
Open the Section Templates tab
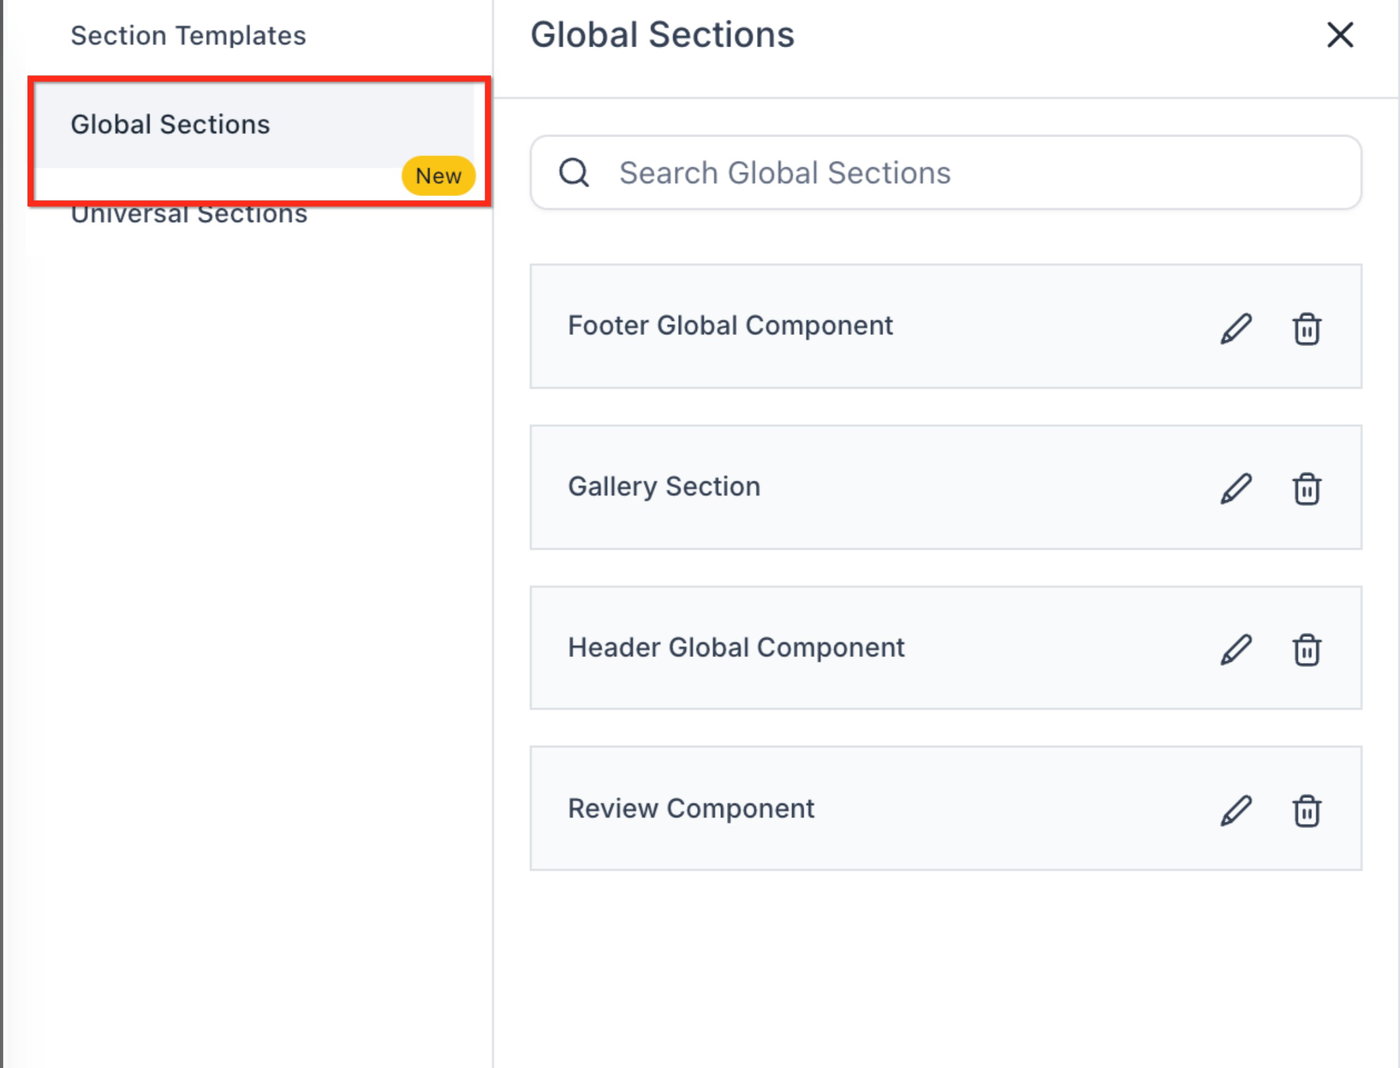pos(188,36)
